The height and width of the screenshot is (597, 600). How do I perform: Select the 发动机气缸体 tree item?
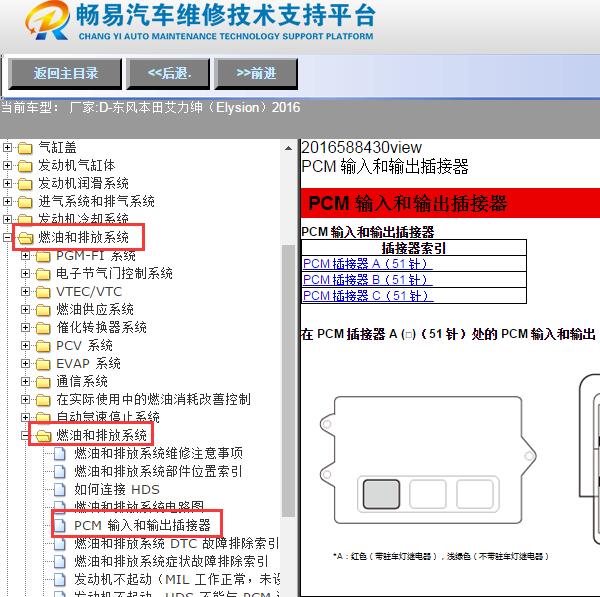tap(77, 165)
